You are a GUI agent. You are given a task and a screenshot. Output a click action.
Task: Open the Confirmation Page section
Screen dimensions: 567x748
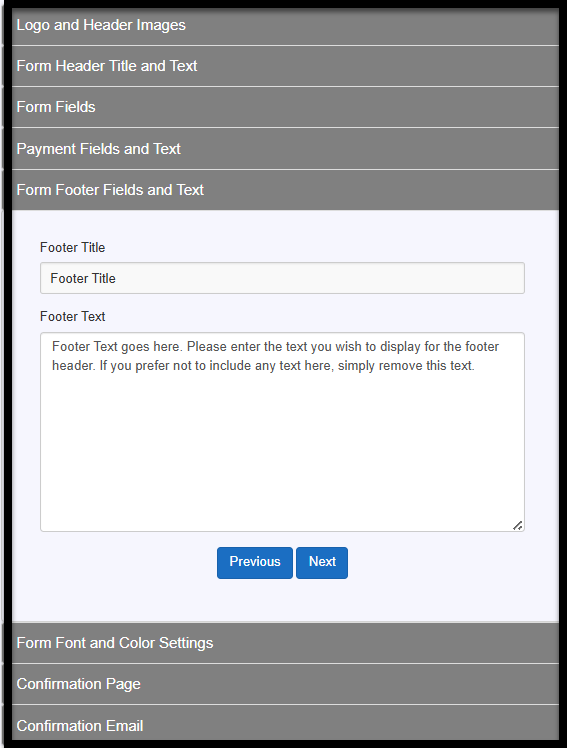[285, 684]
